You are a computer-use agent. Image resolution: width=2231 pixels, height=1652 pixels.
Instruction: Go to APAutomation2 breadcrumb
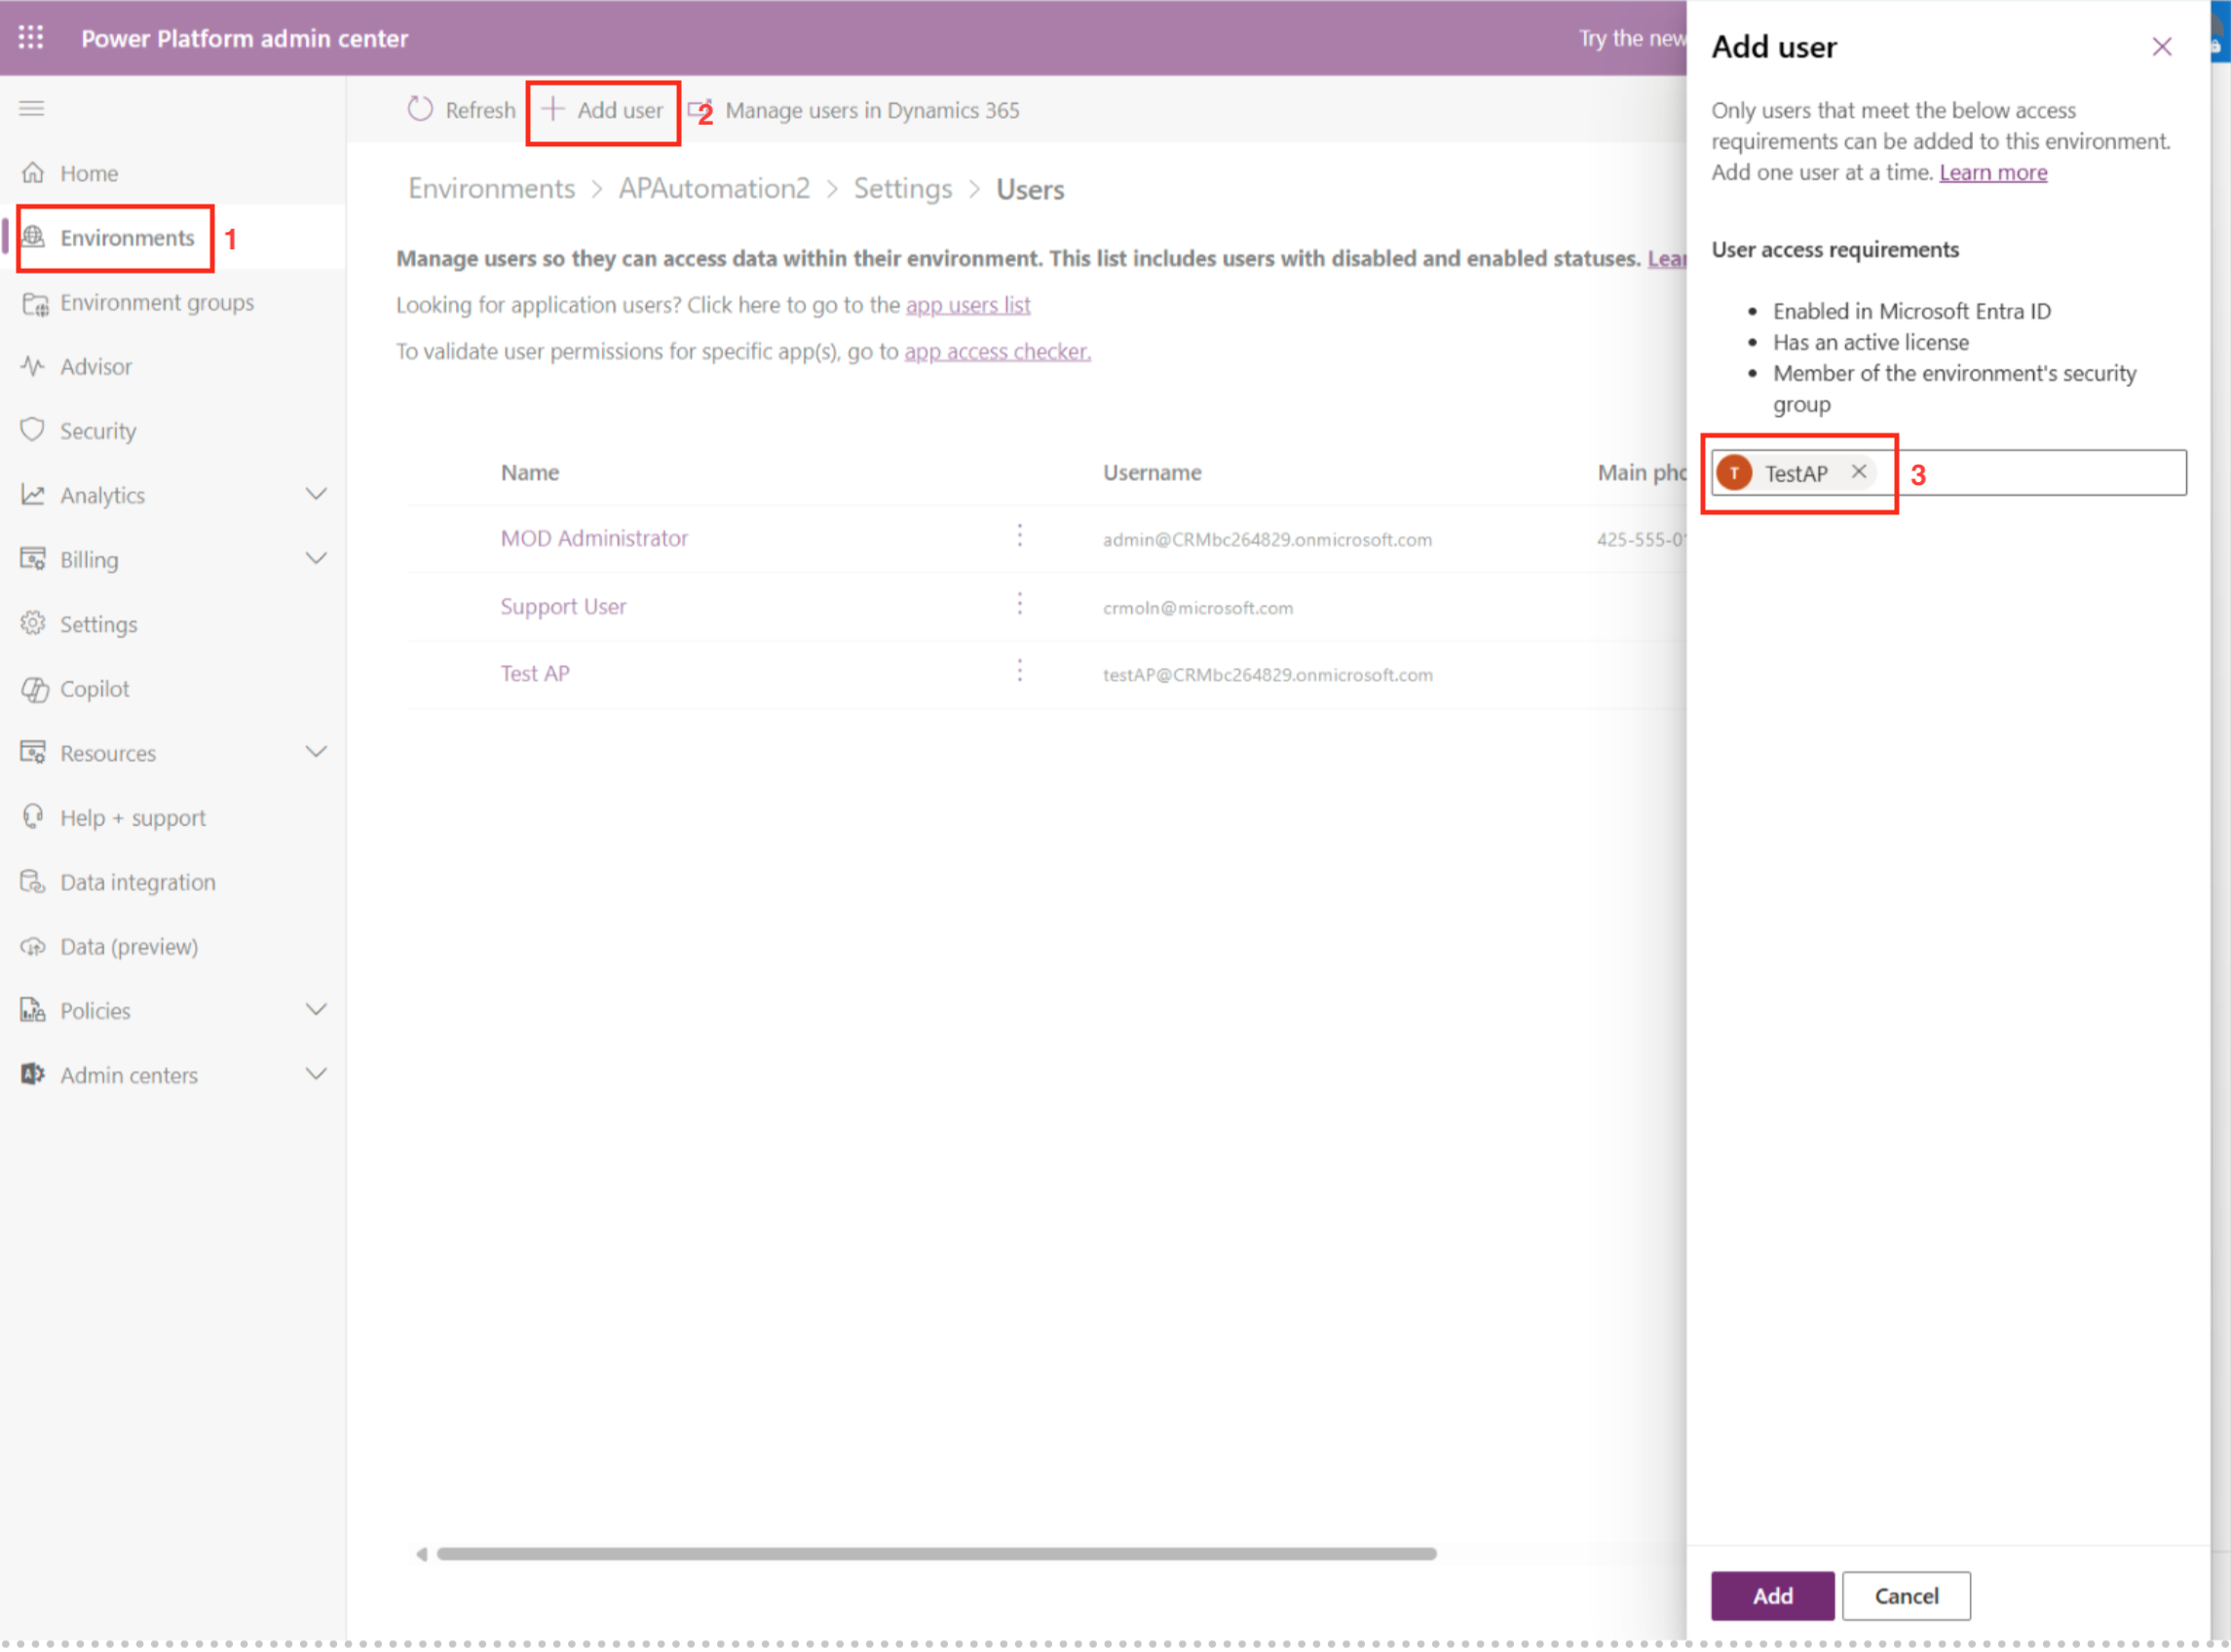click(x=714, y=188)
